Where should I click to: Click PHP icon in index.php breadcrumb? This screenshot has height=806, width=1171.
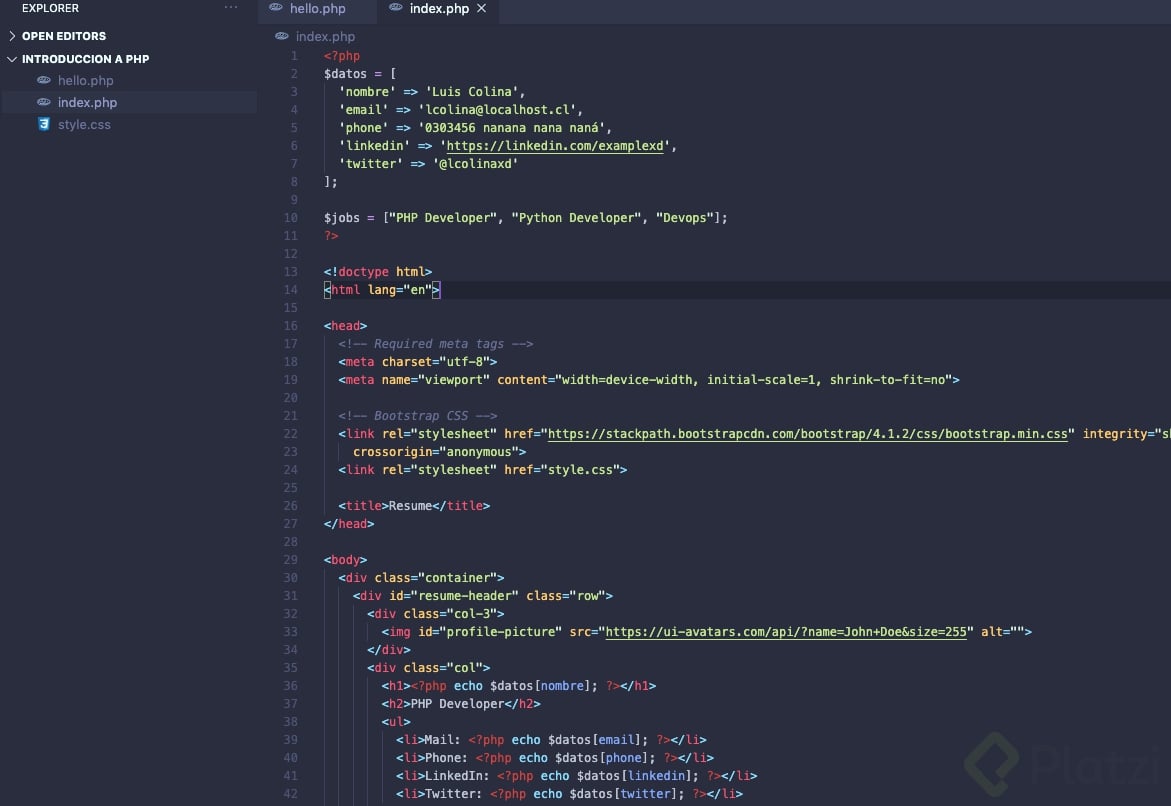pos(282,36)
